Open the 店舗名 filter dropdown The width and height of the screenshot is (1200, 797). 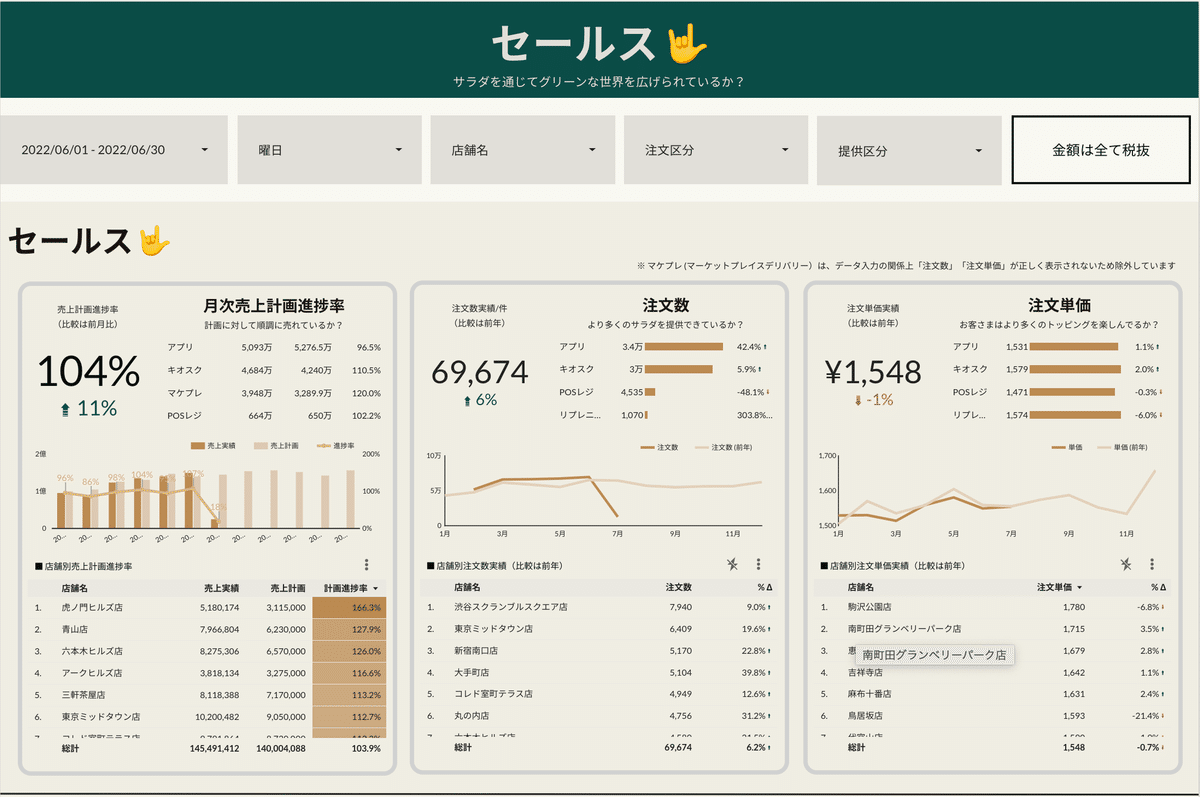point(523,150)
